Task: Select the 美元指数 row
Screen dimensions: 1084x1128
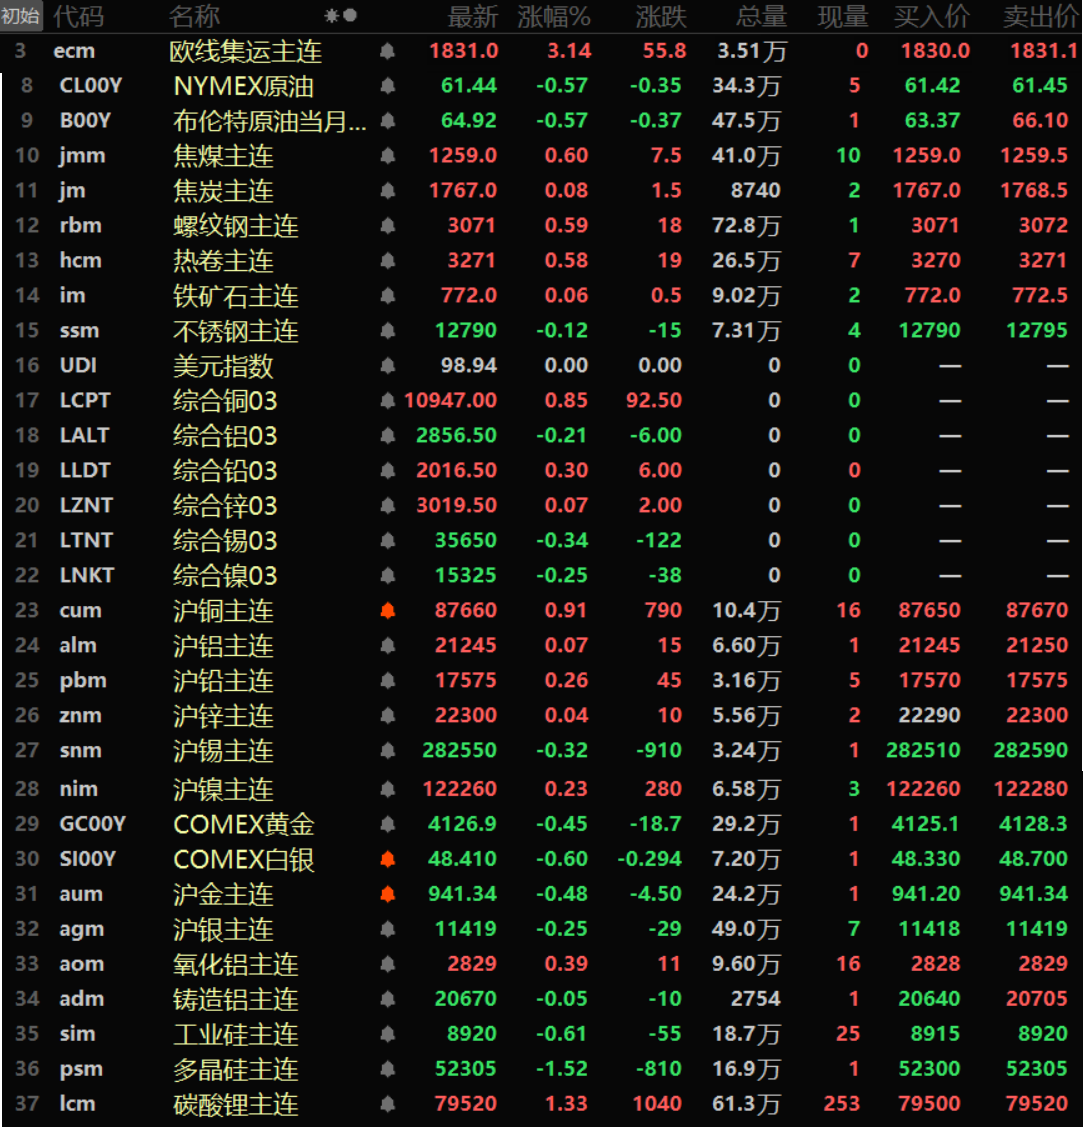Action: point(223,366)
